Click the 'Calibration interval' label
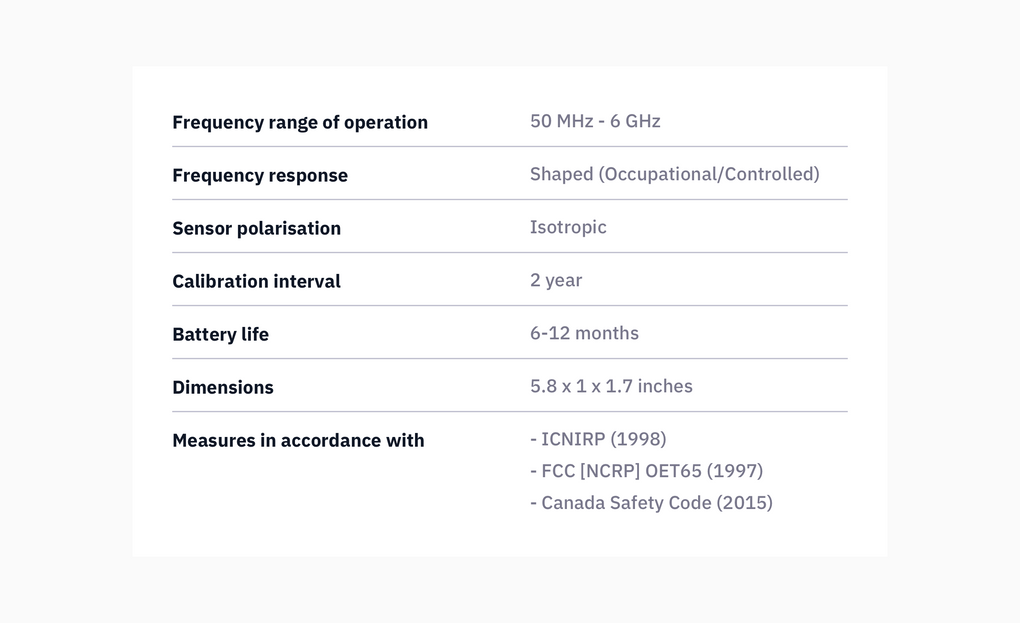Screen dimensions: 1020x623 click(x=256, y=281)
